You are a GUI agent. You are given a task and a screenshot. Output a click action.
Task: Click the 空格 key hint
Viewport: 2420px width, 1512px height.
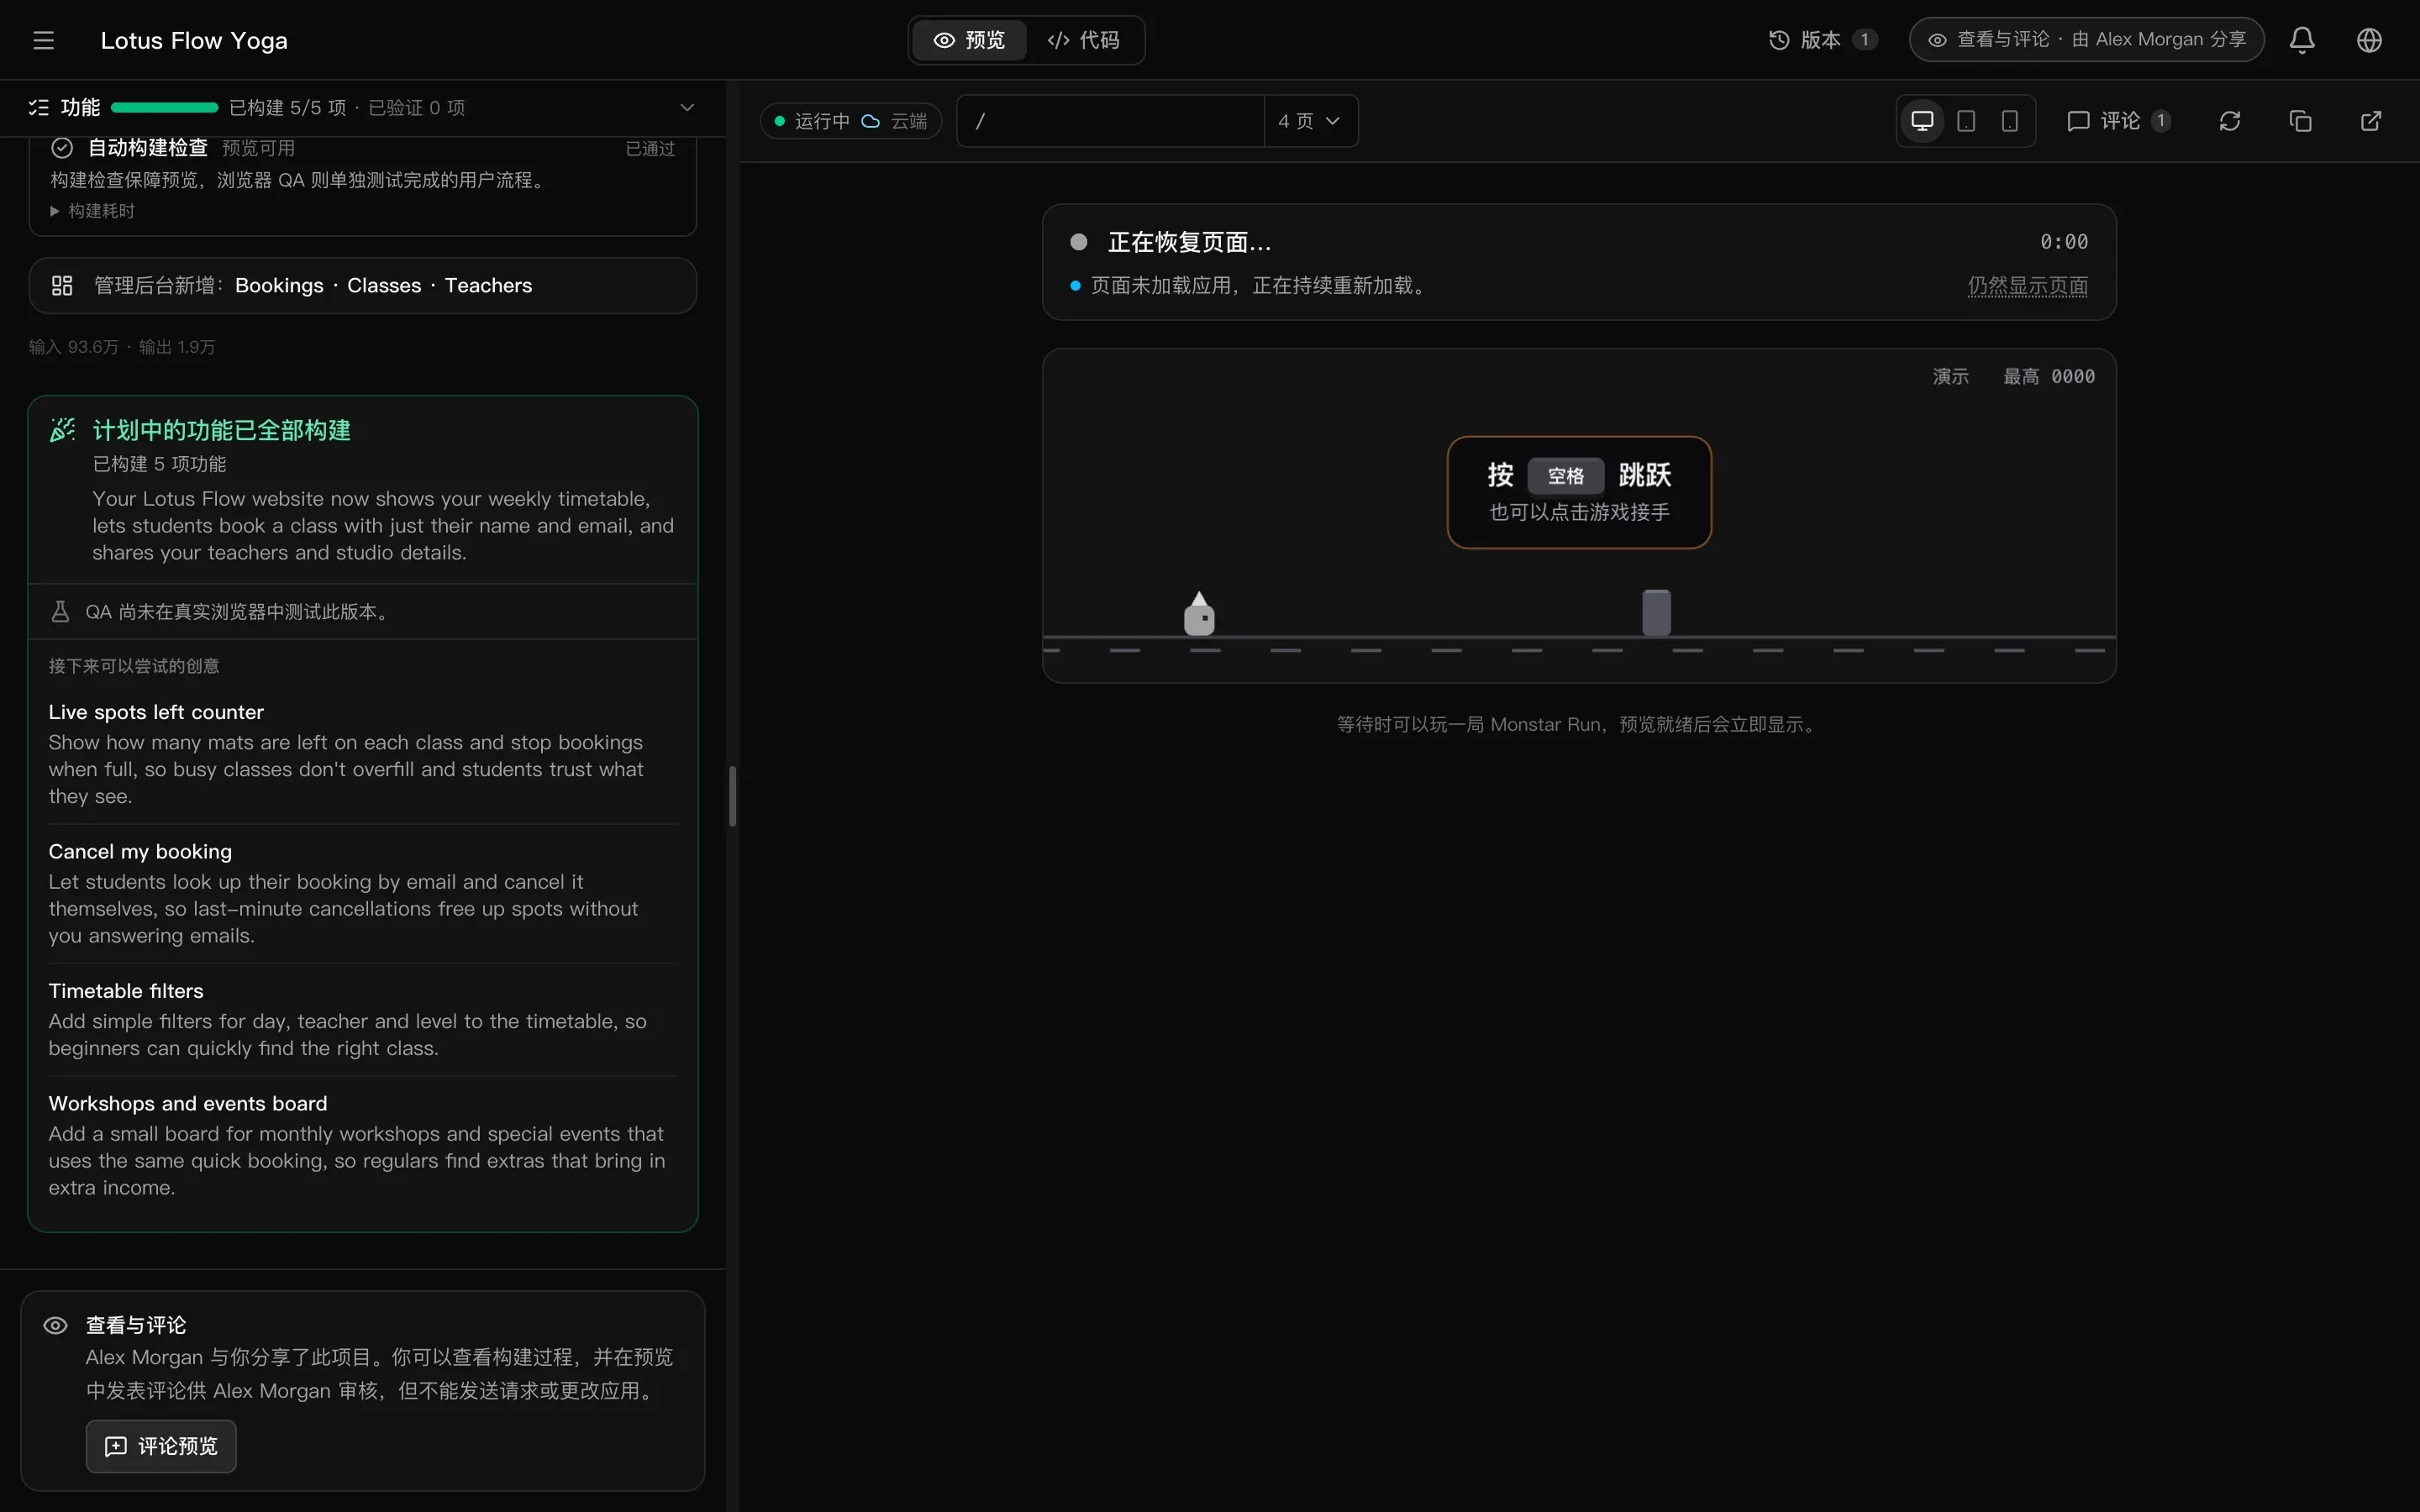(1566, 476)
